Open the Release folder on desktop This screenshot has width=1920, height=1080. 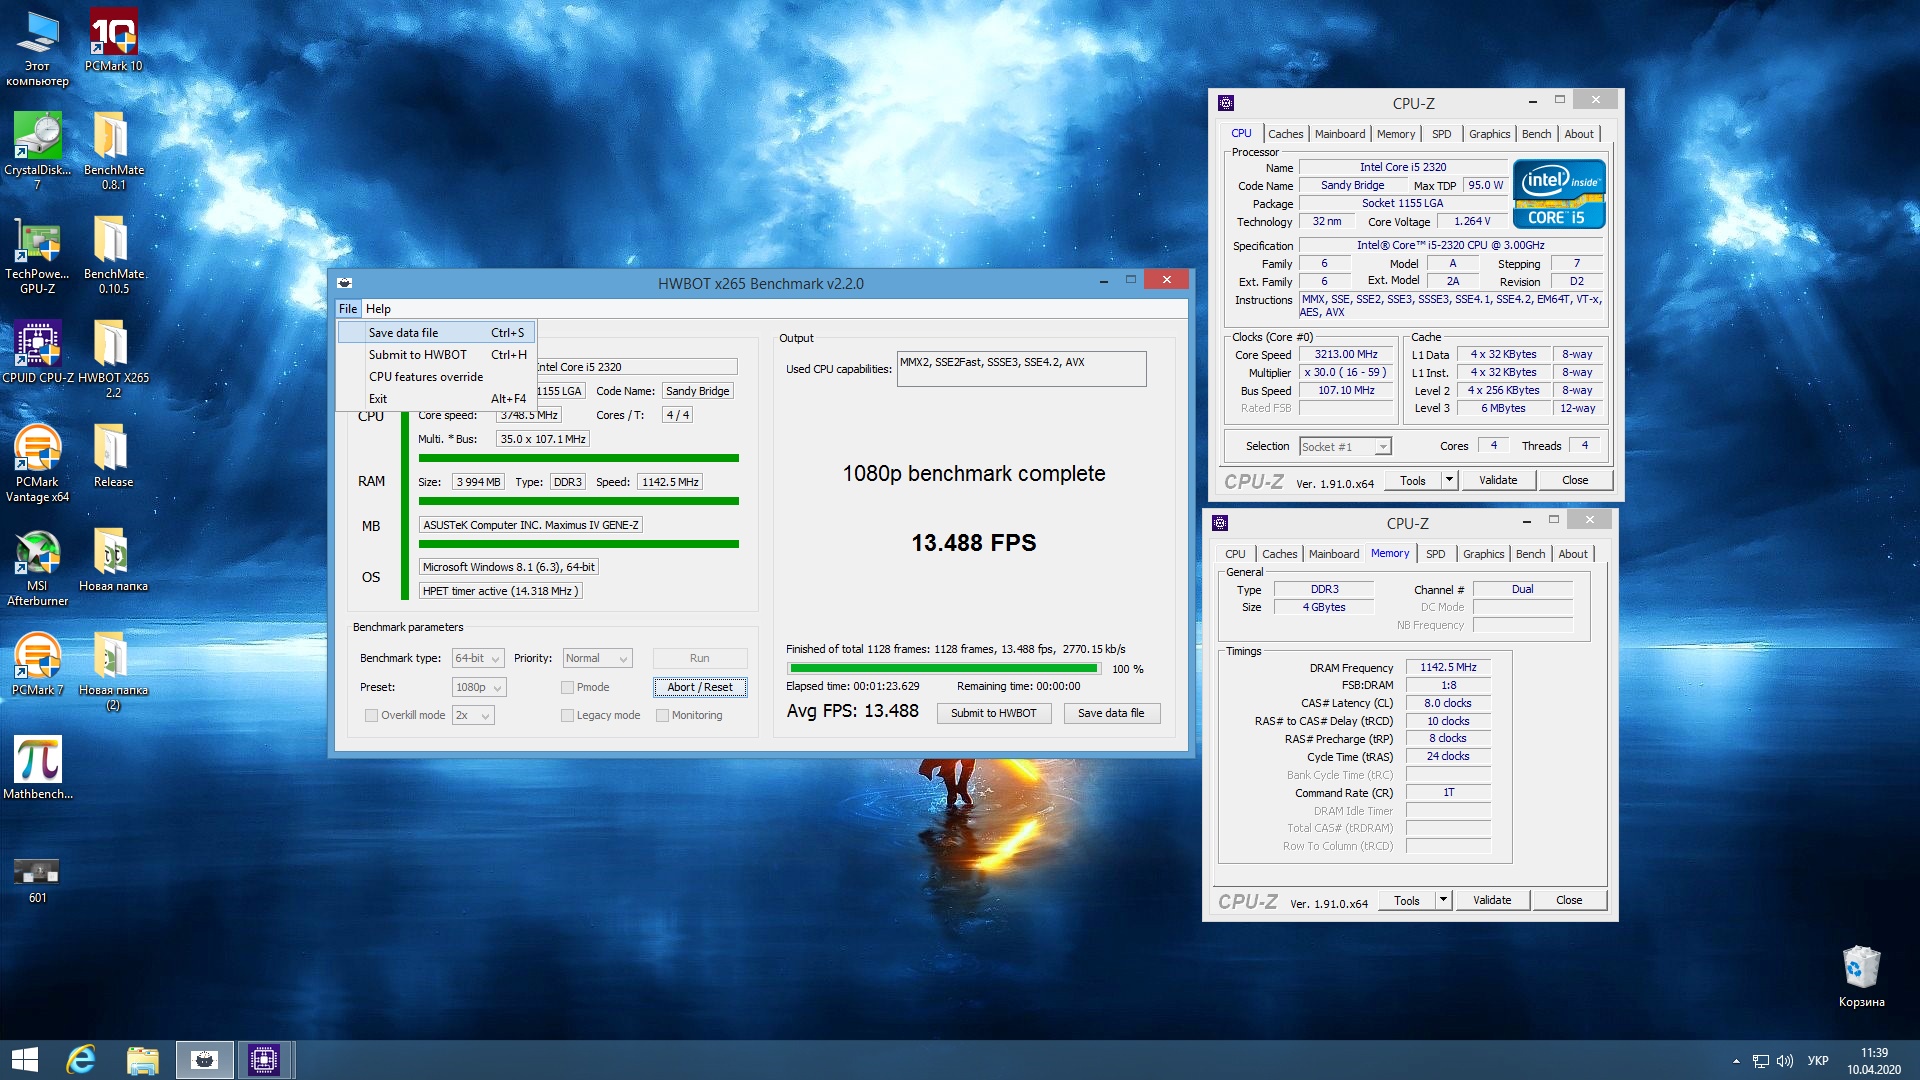pyautogui.click(x=113, y=456)
